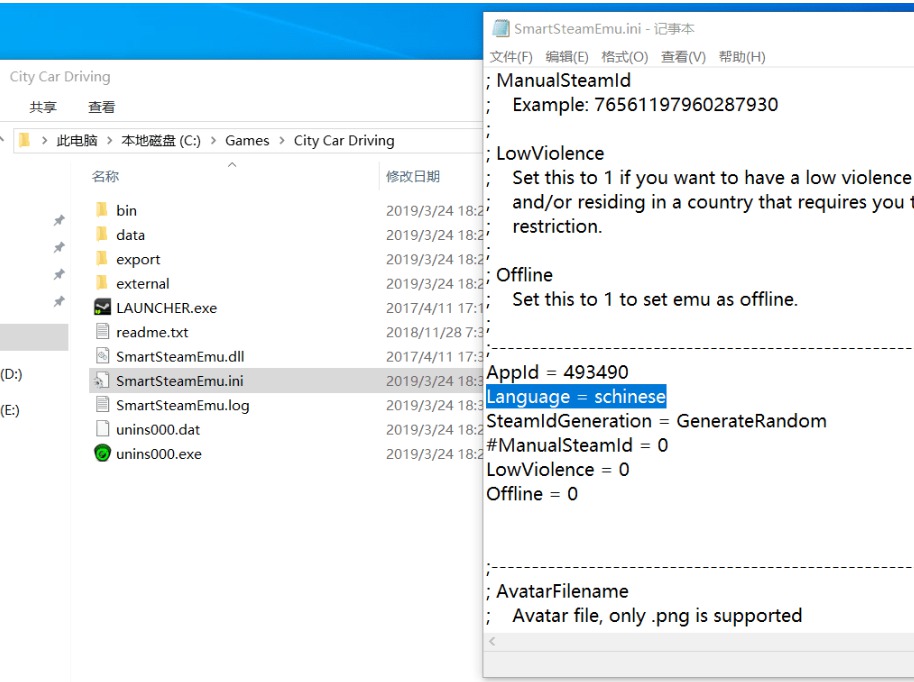Select the SmartSteamEmu.dll file name
Screen dimensions: 914x682
point(180,357)
